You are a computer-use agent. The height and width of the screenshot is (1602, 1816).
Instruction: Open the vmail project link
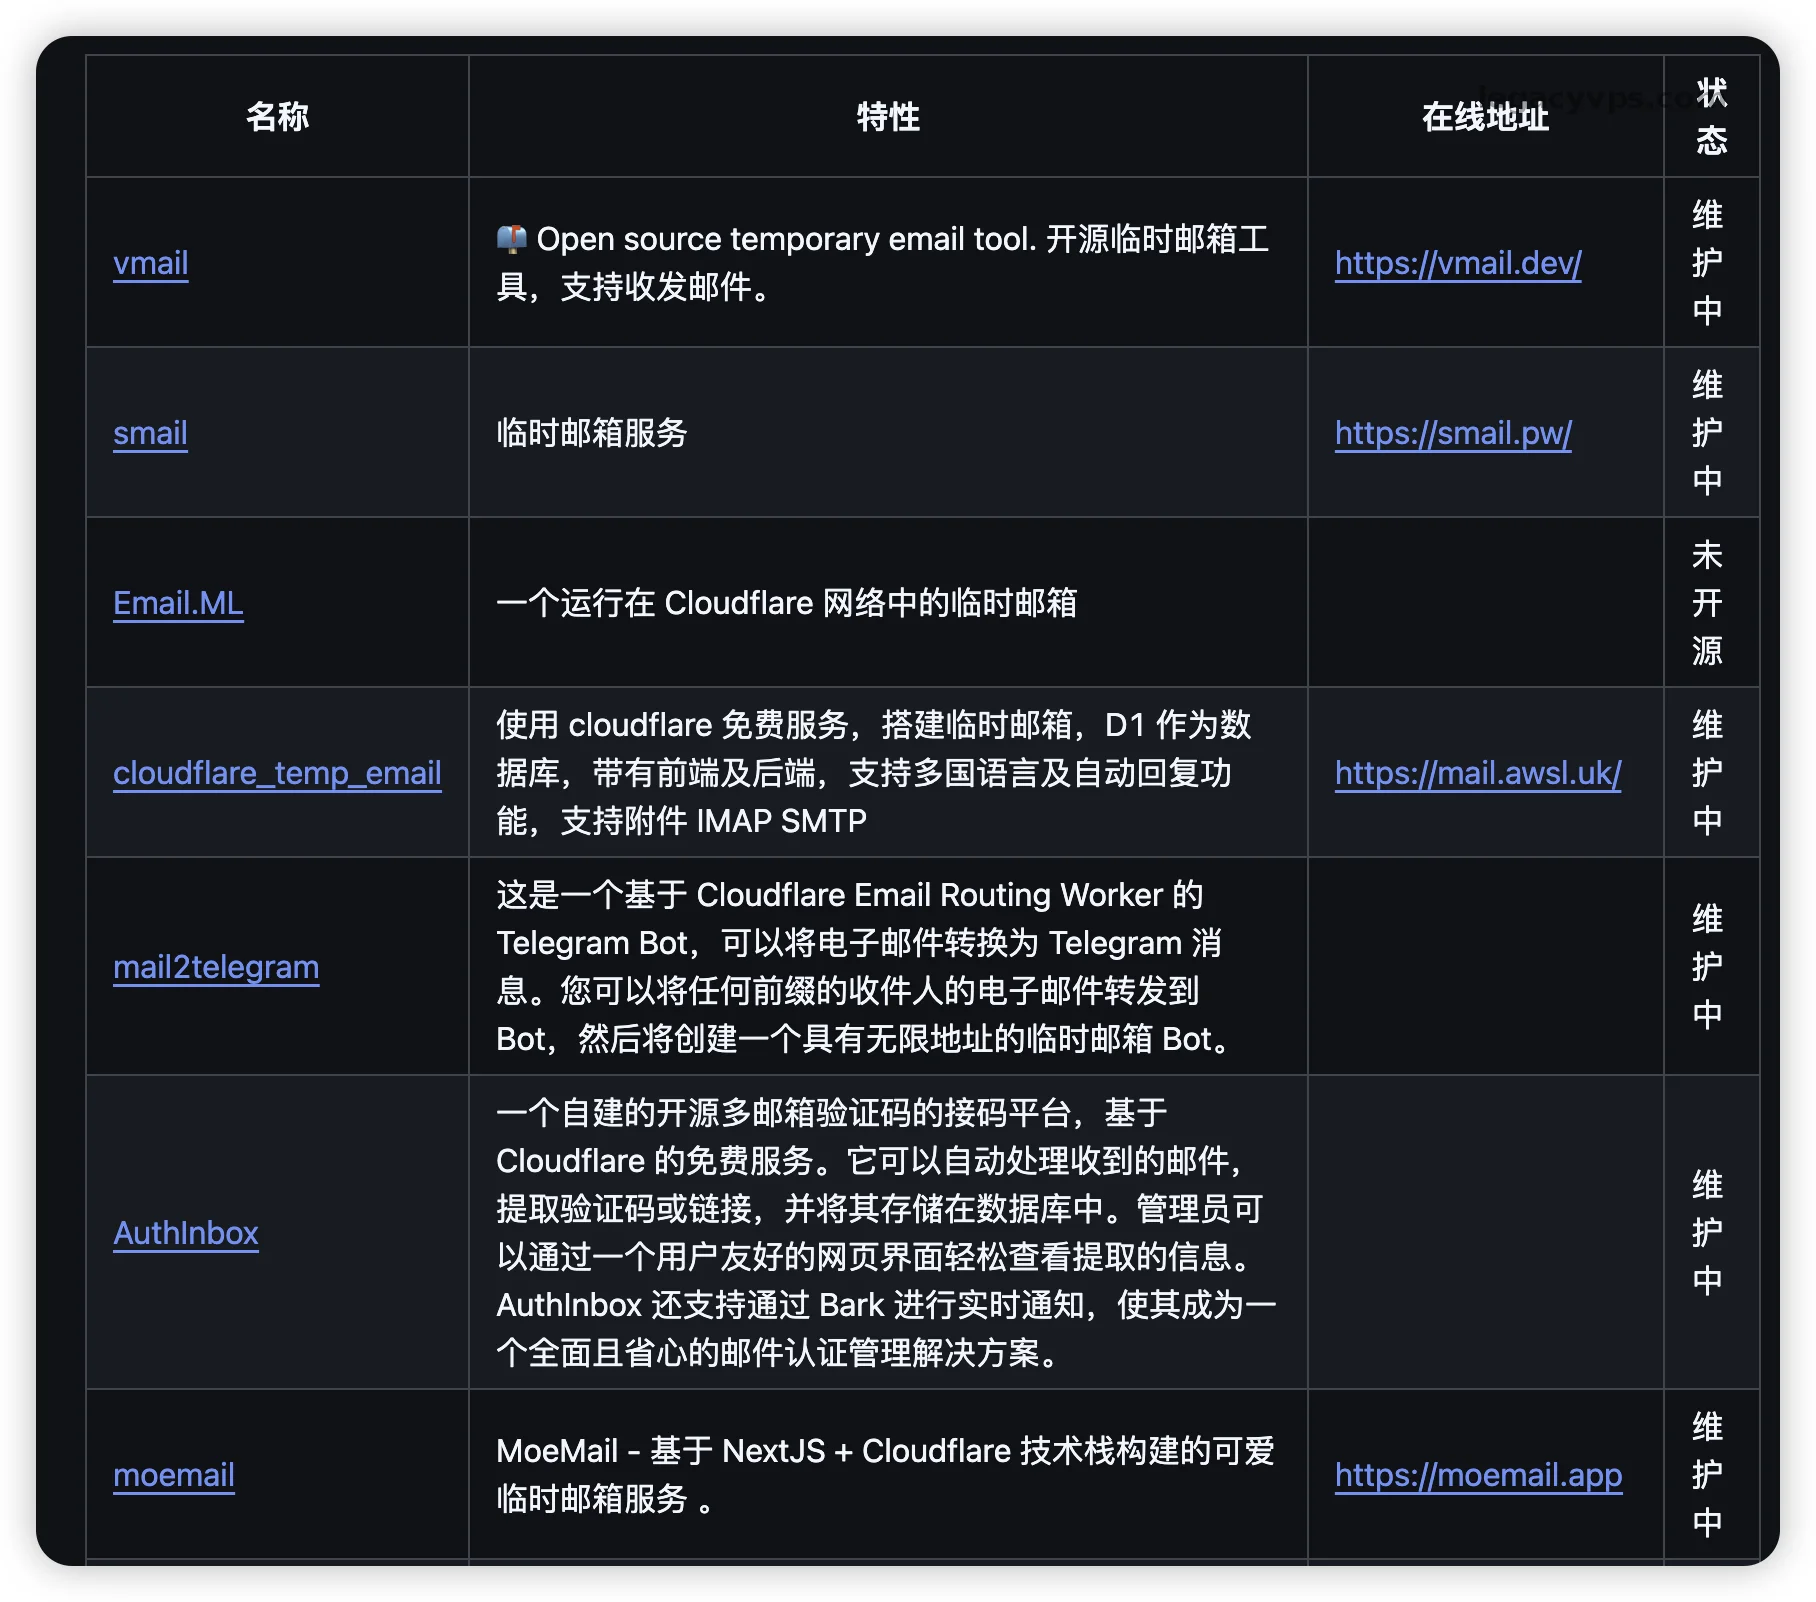[151, 263]
